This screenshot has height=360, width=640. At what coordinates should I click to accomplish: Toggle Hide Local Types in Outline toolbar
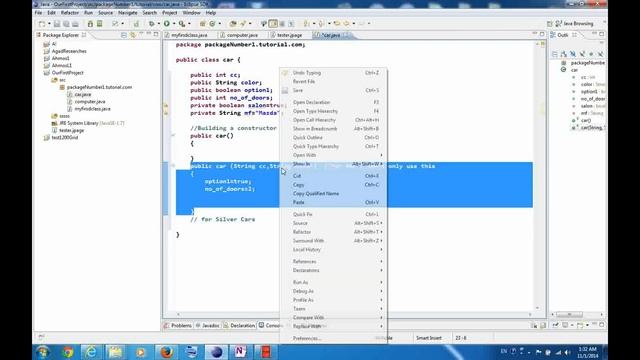(600, 54)
